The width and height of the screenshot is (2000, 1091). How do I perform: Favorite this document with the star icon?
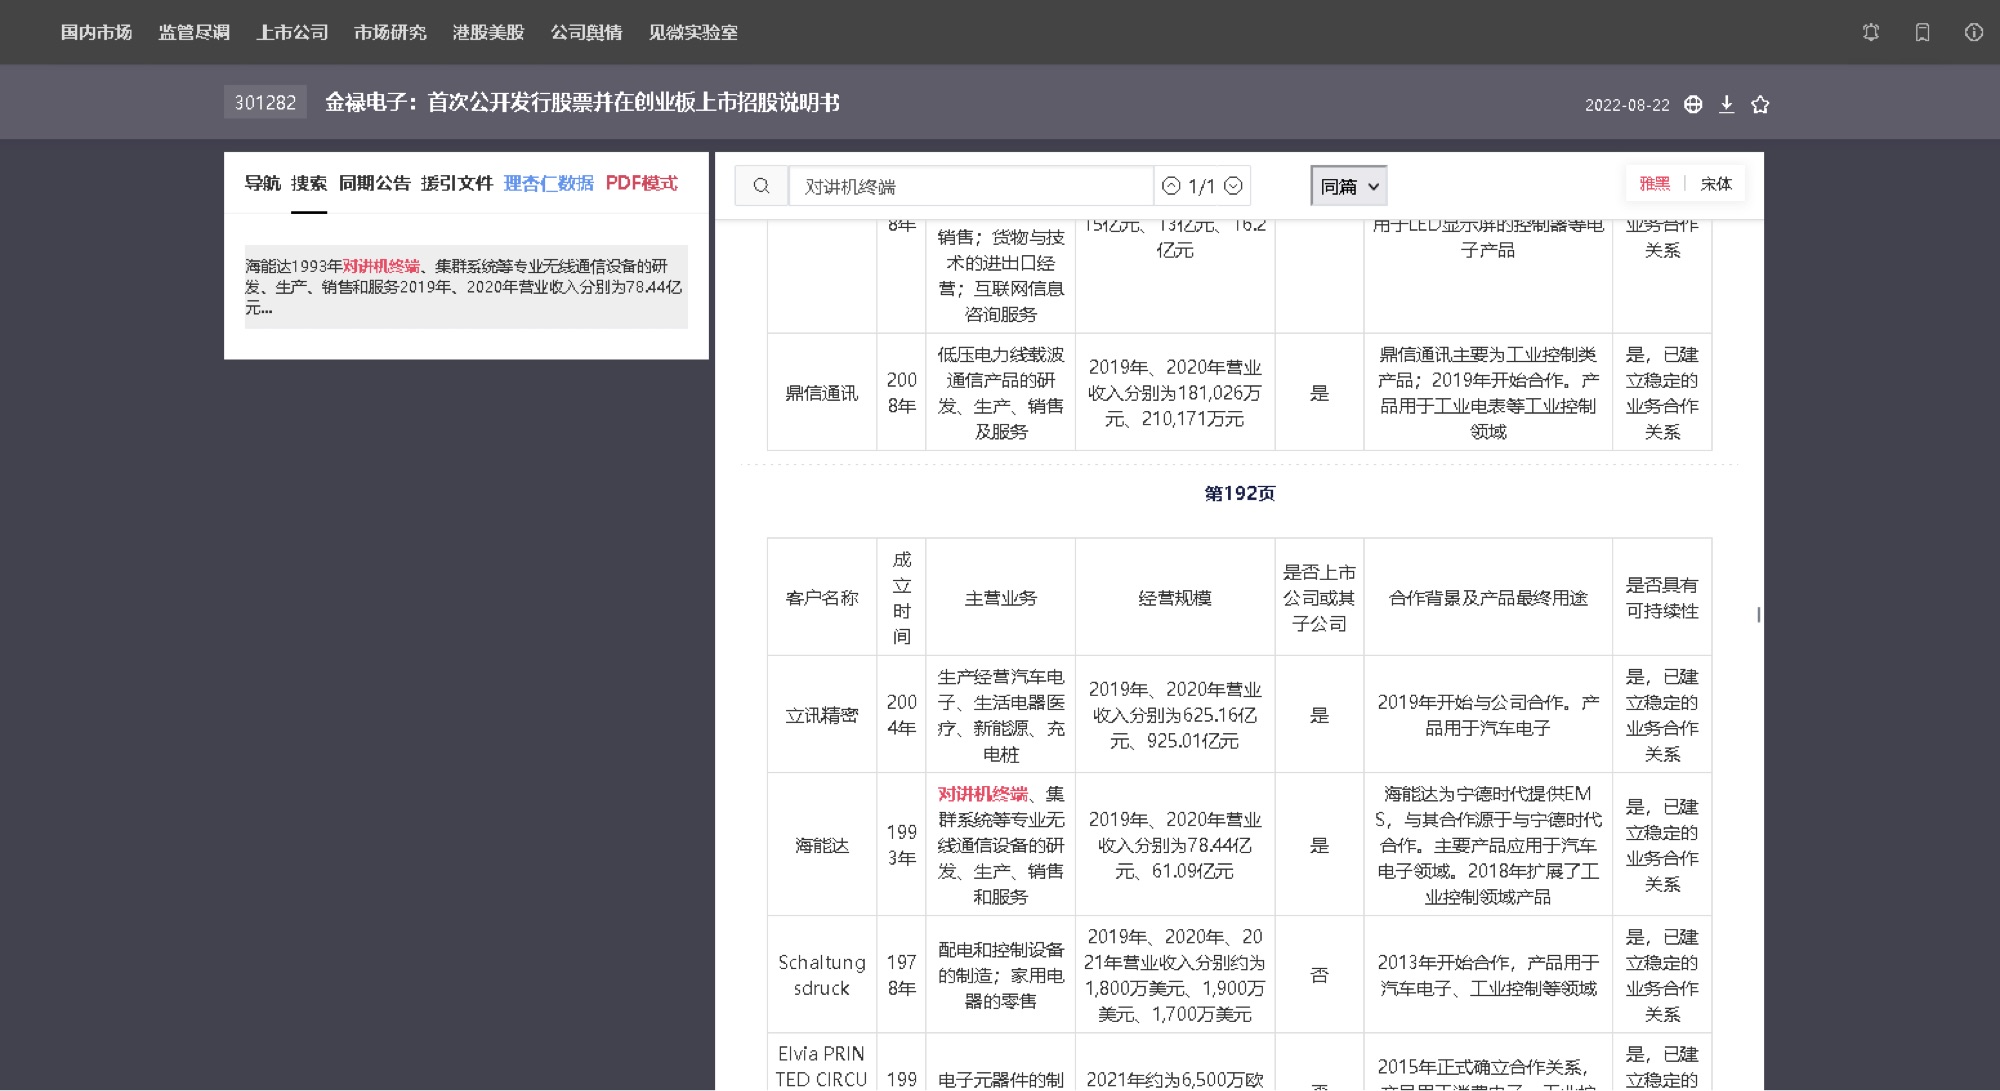tap(1760, 104)
